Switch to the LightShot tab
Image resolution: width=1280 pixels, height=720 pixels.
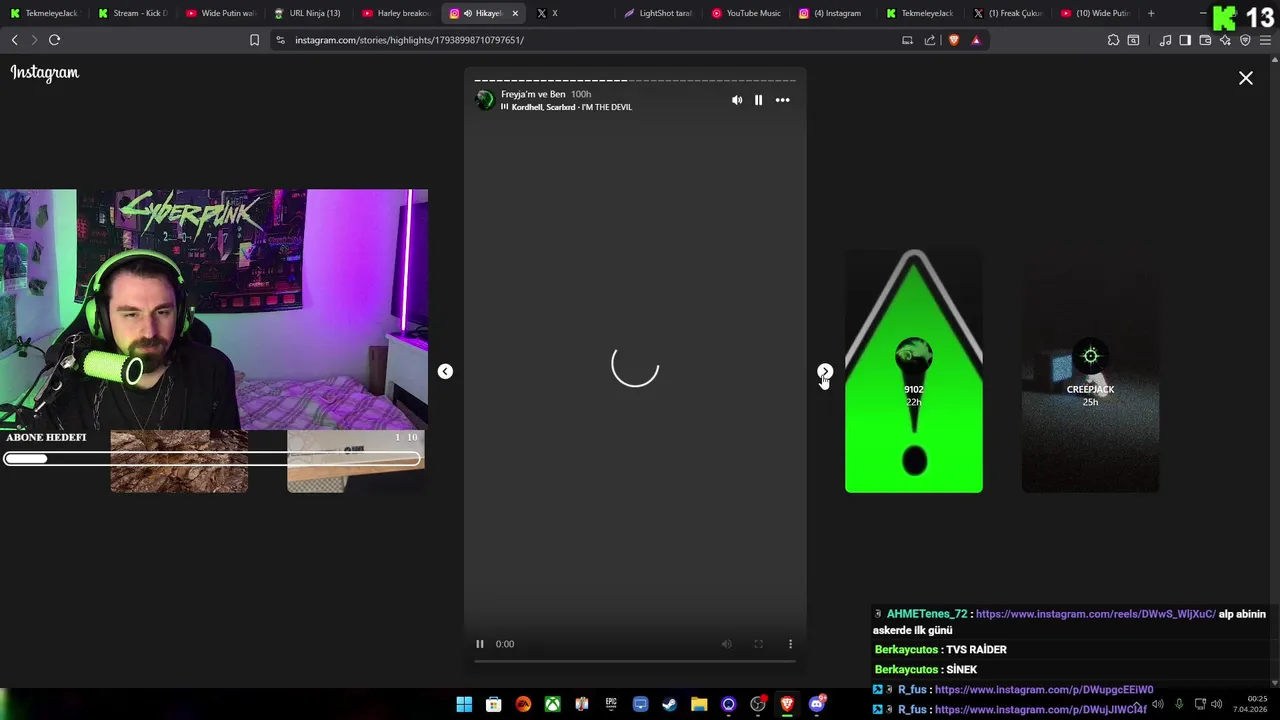click(658, 13)
